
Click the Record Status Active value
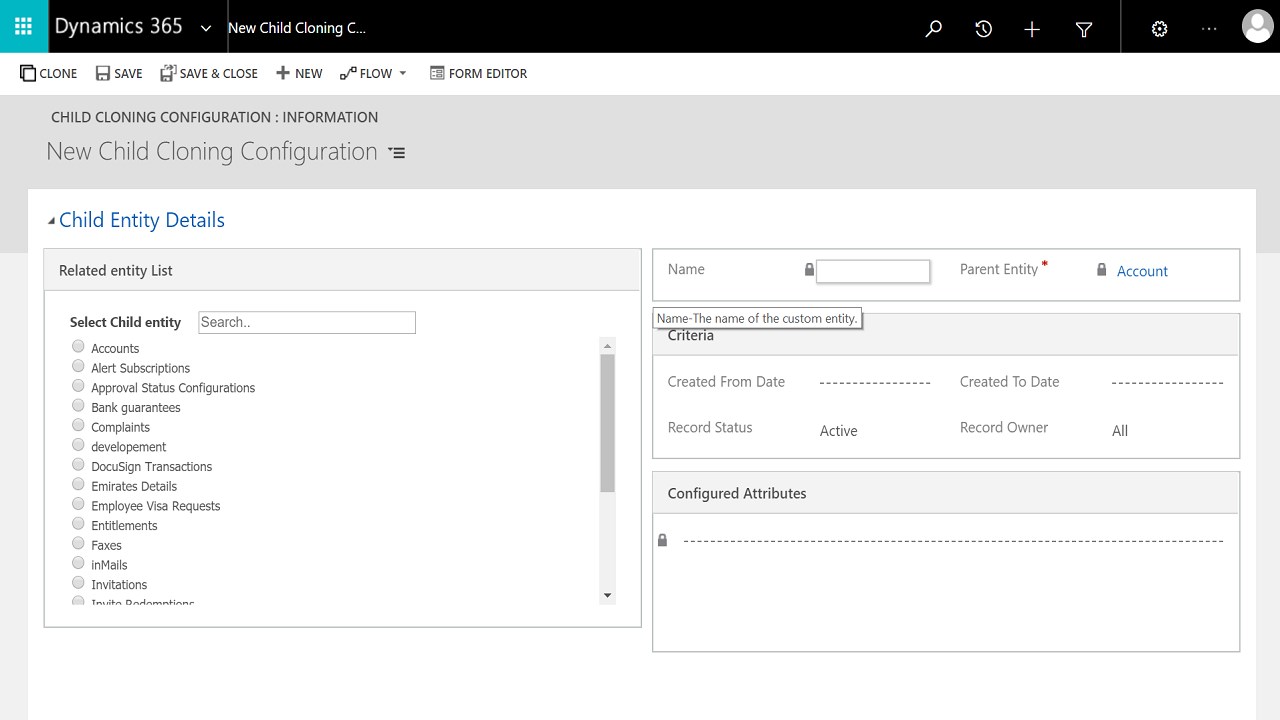pos(838,431)
